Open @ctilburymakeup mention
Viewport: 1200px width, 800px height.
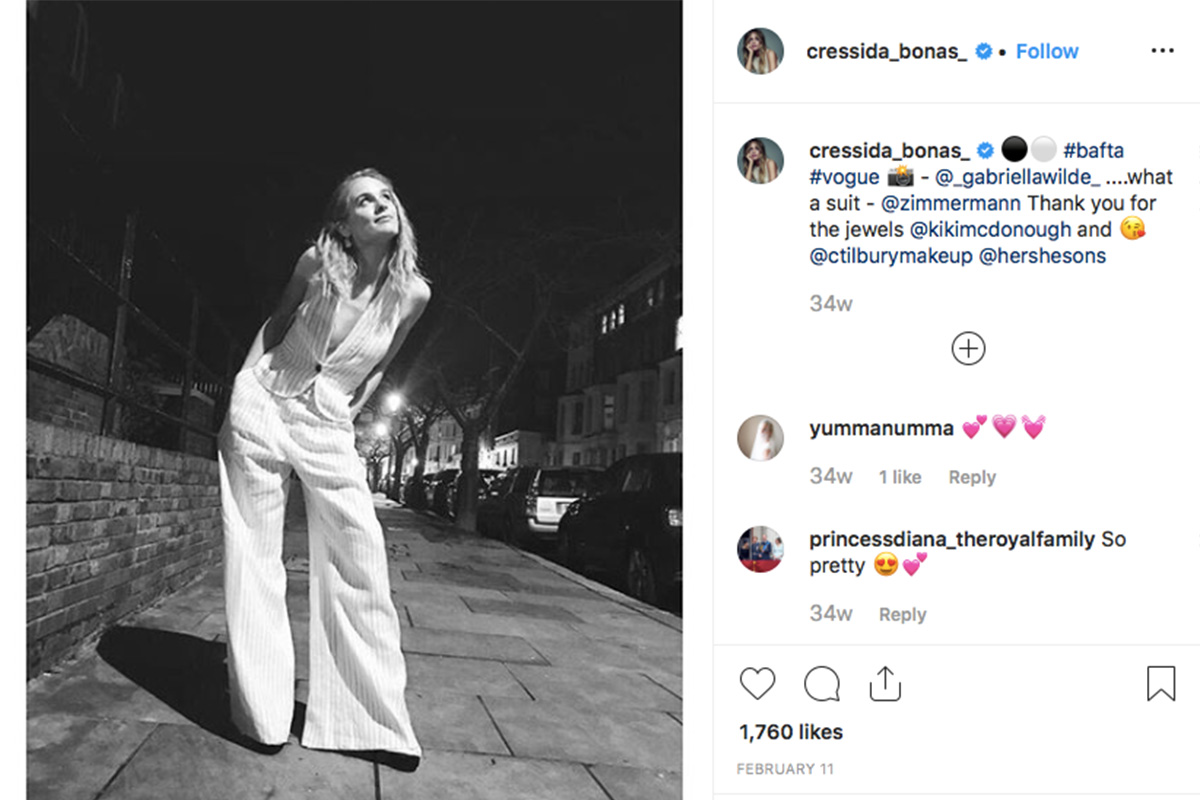[891, 256]
